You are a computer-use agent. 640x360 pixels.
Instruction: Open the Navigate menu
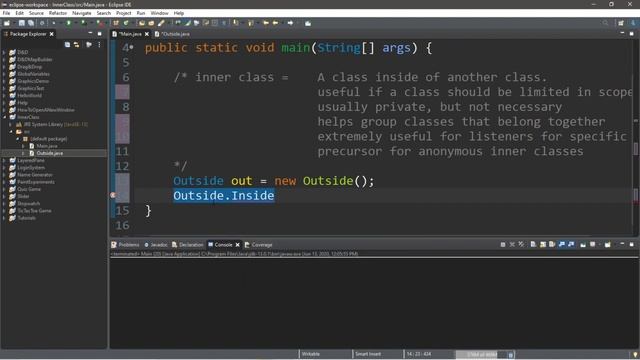click(x=82, y=13)
